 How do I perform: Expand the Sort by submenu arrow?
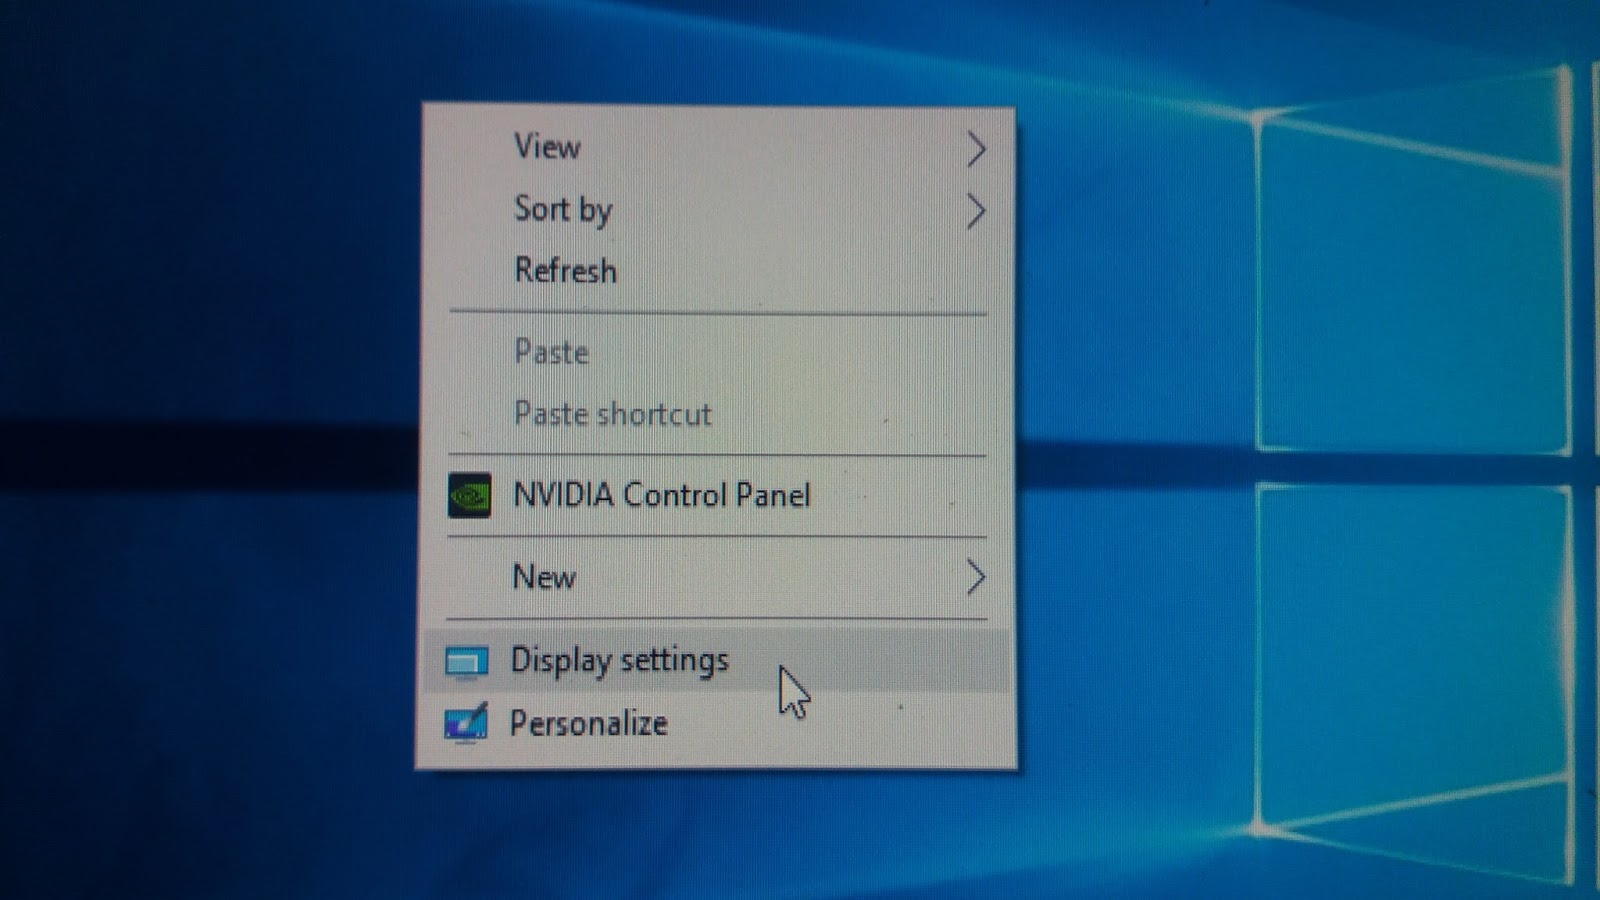point(976,211)
